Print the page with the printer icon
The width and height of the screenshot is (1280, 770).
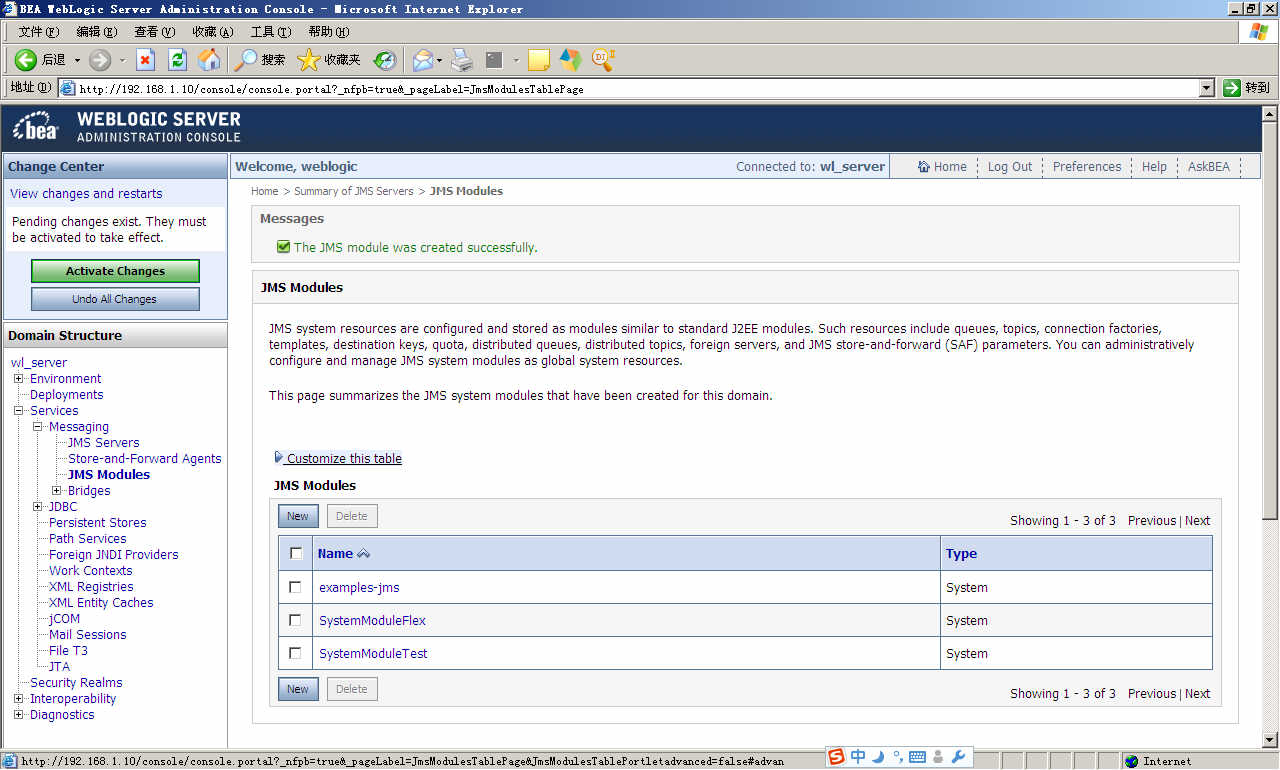coord(461,60)
